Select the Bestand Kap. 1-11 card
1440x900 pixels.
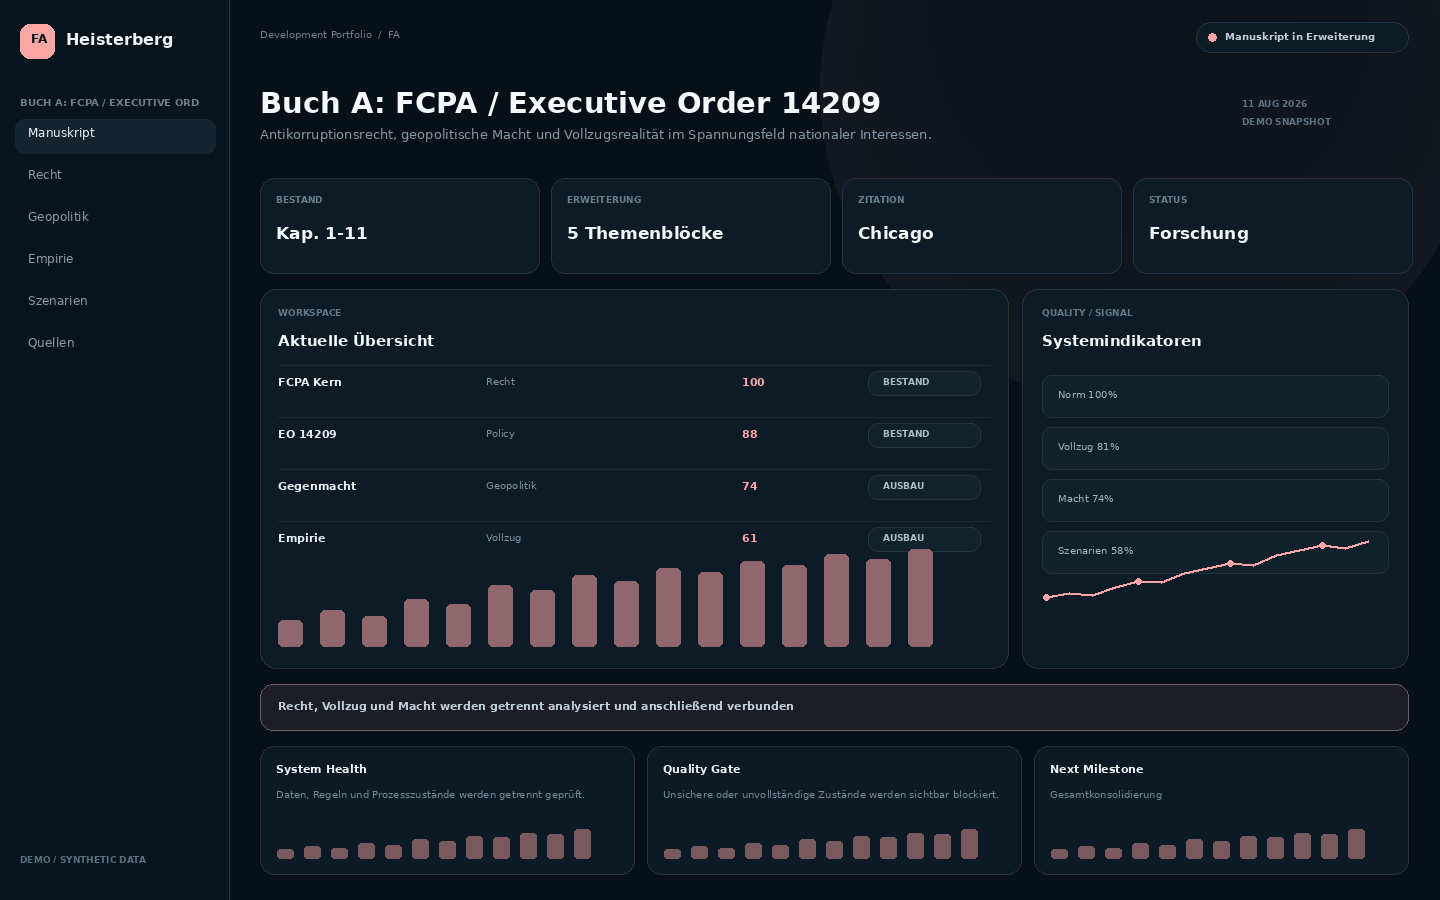point(400,226)
